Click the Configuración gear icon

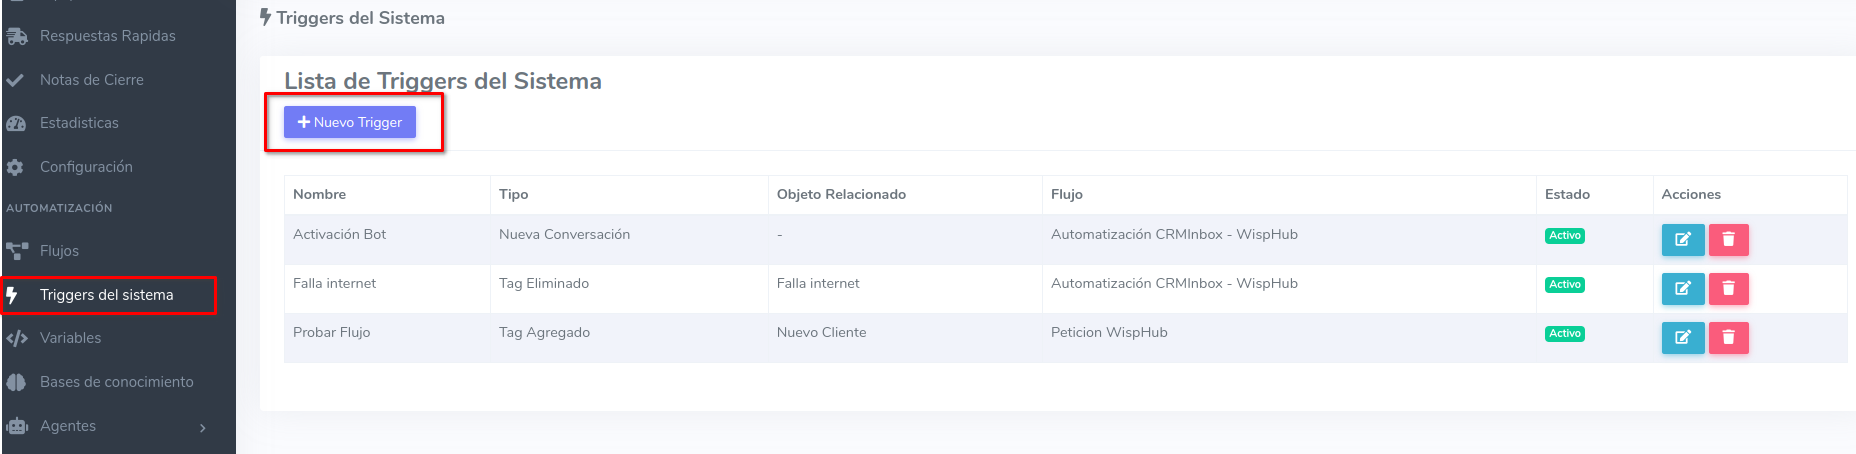(x=15, y=168)
